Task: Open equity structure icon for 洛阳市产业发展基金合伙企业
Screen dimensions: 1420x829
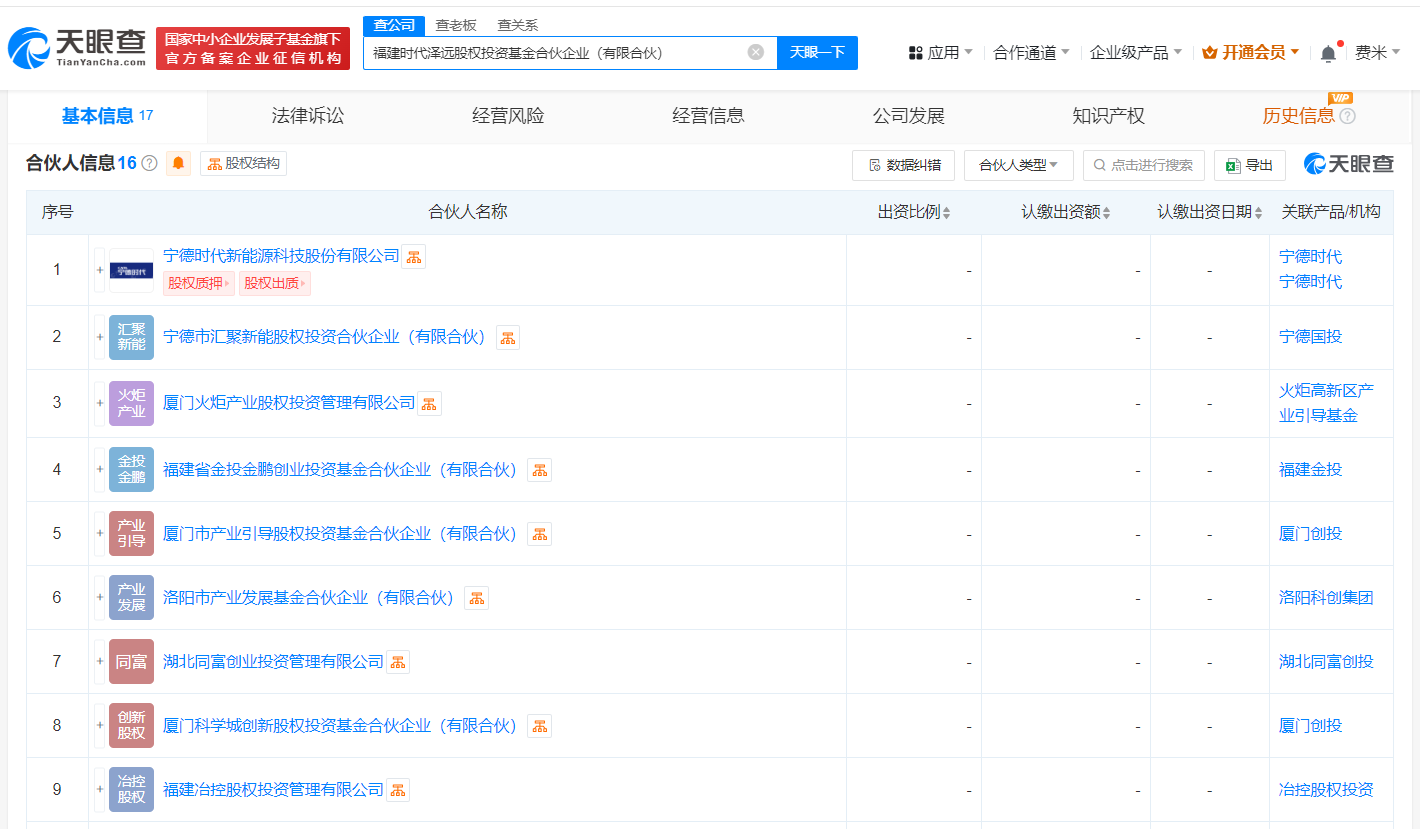Action: click(x=477, y=598)
